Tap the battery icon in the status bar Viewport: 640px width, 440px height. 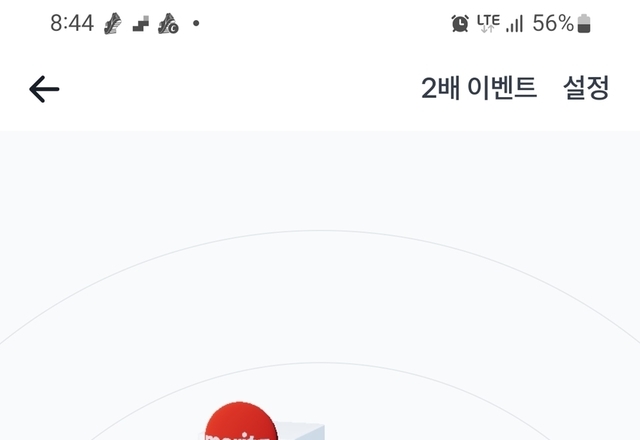point(584,23)
